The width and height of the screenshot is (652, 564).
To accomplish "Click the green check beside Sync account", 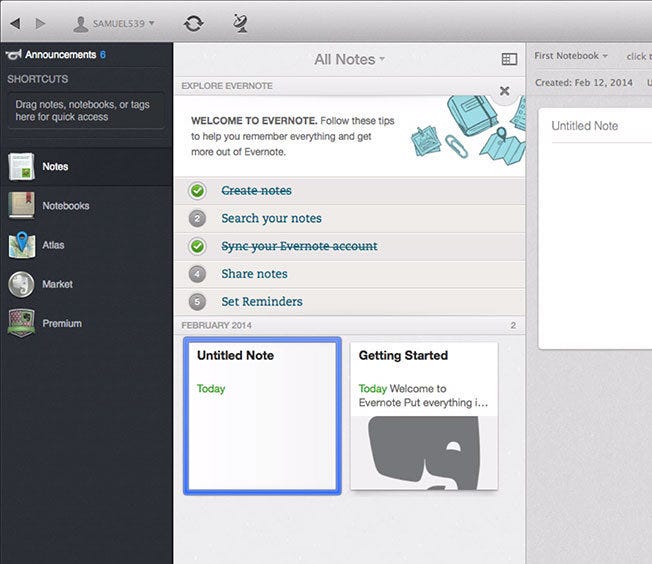I will pyautogui.click(x=197, y=246).
